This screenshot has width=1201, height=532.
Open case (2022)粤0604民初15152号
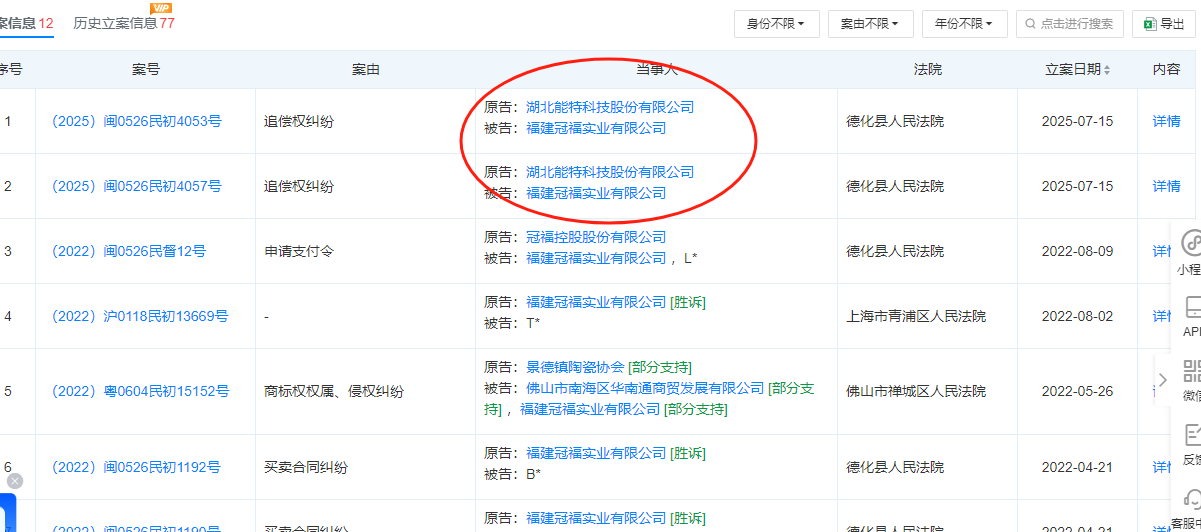pos(140,392)
